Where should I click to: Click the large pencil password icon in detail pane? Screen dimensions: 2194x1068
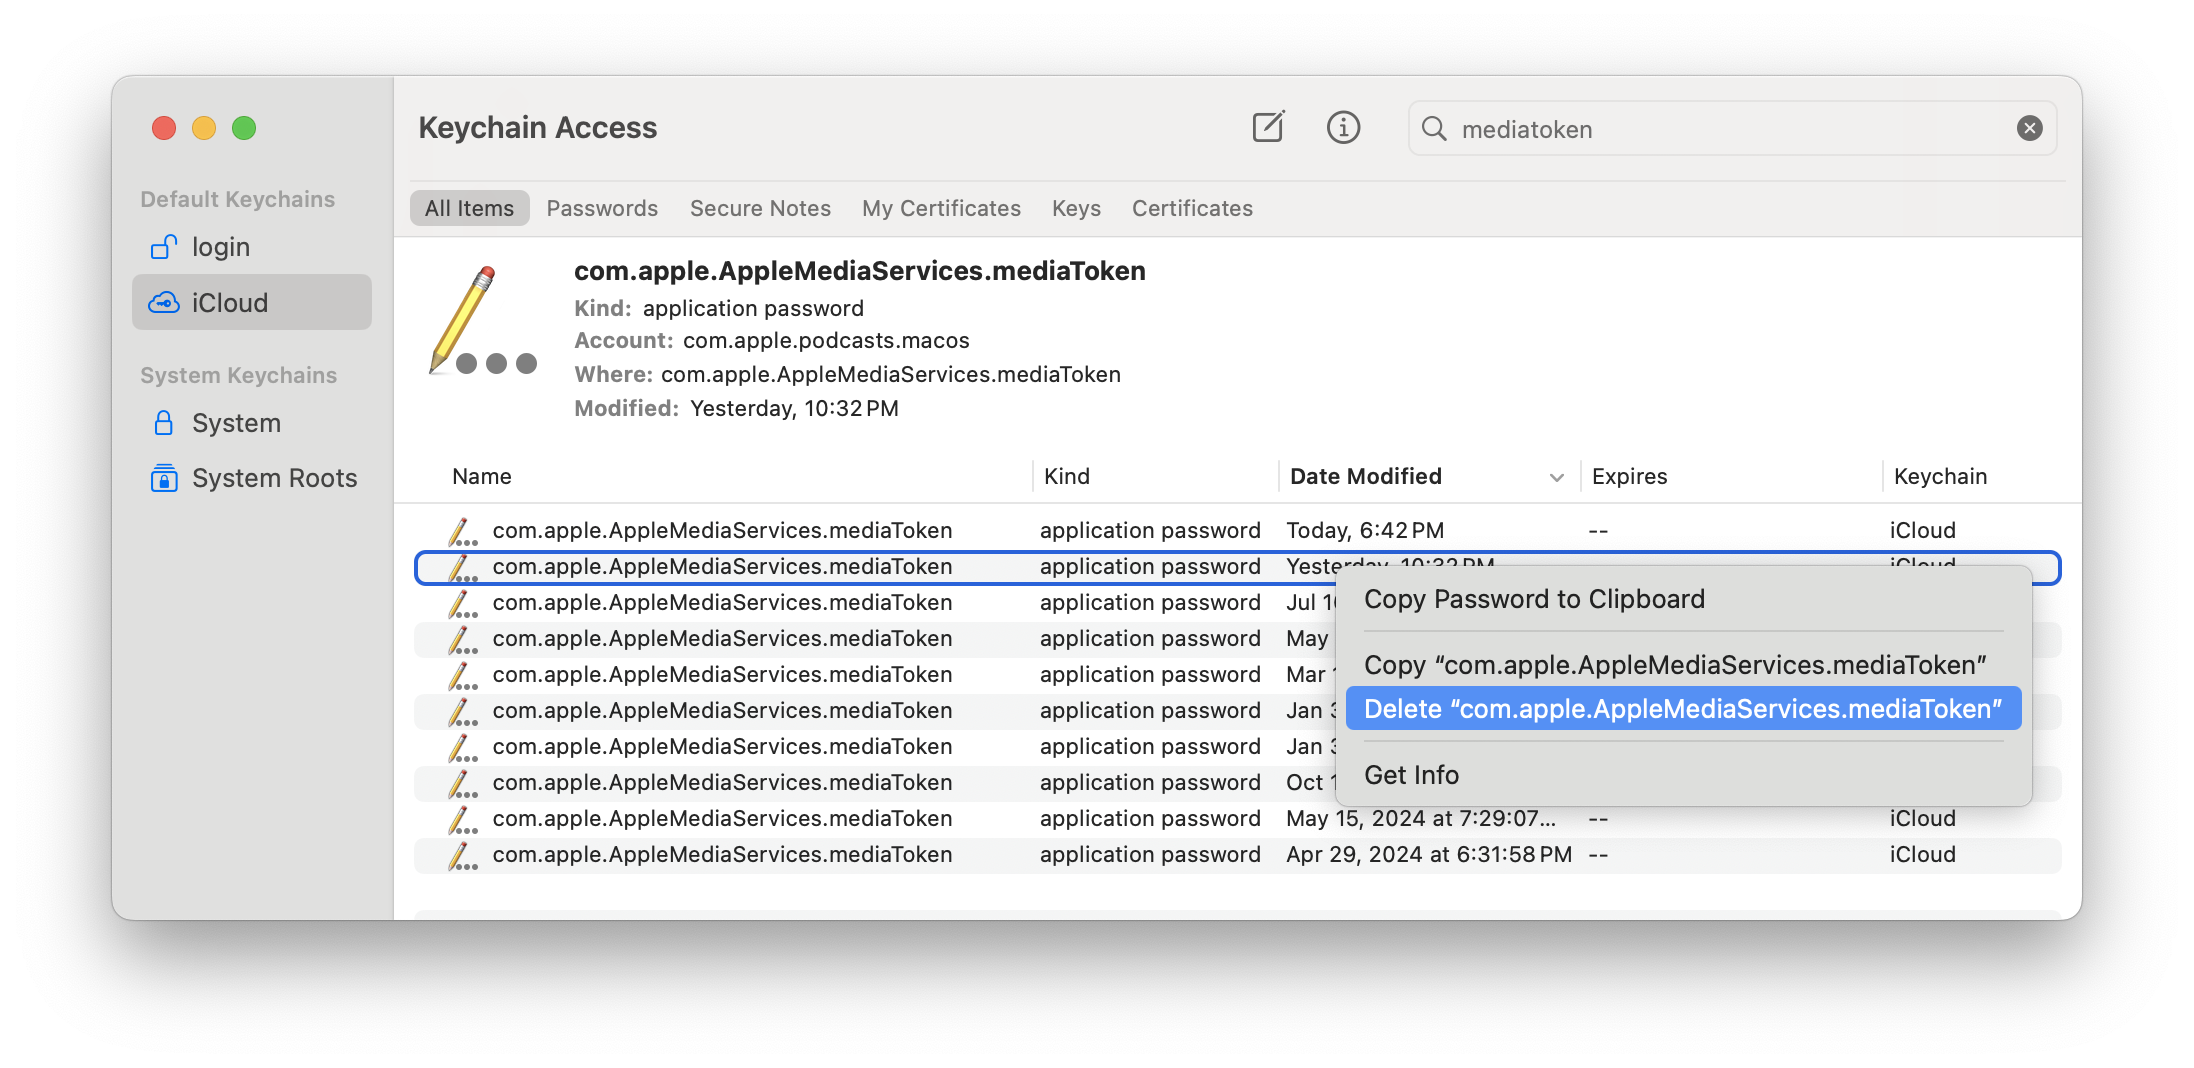[482, 320]
